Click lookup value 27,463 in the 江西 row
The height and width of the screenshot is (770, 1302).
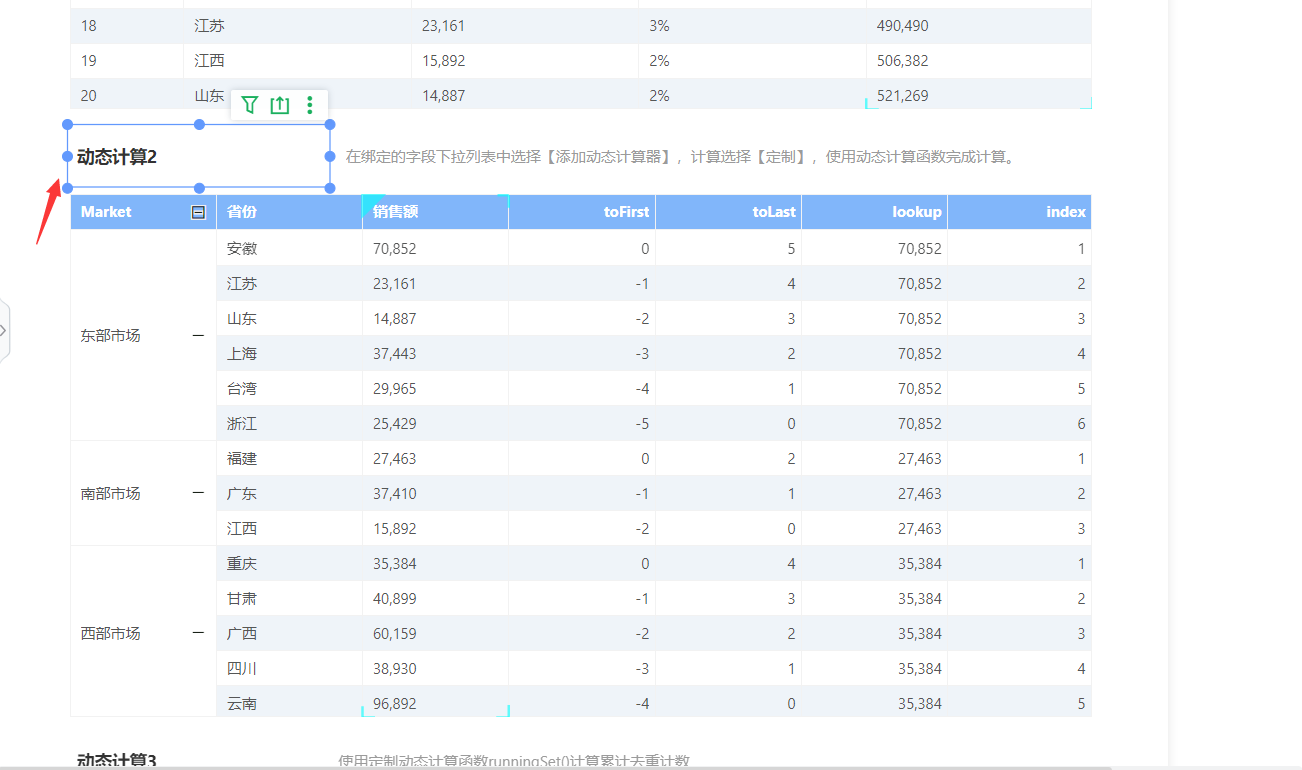tap(920, 528)
